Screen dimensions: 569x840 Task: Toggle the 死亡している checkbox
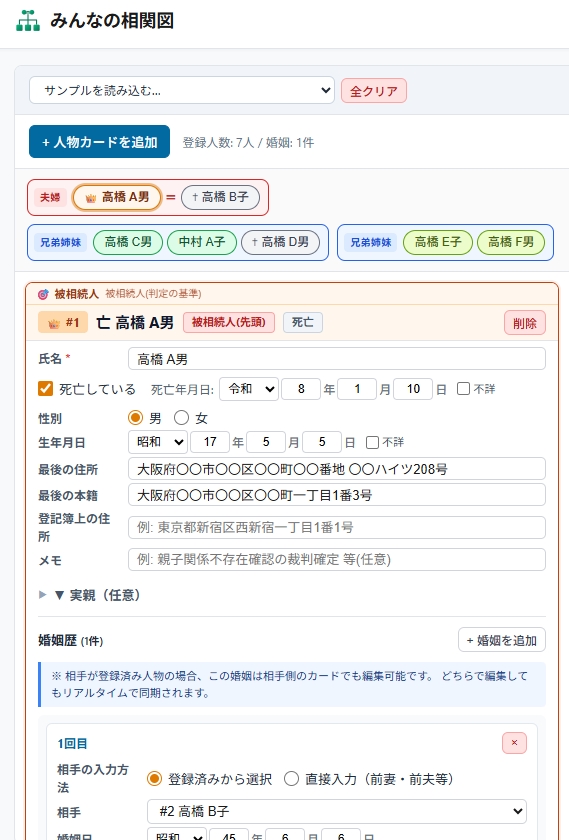click(x=46, y=388)
